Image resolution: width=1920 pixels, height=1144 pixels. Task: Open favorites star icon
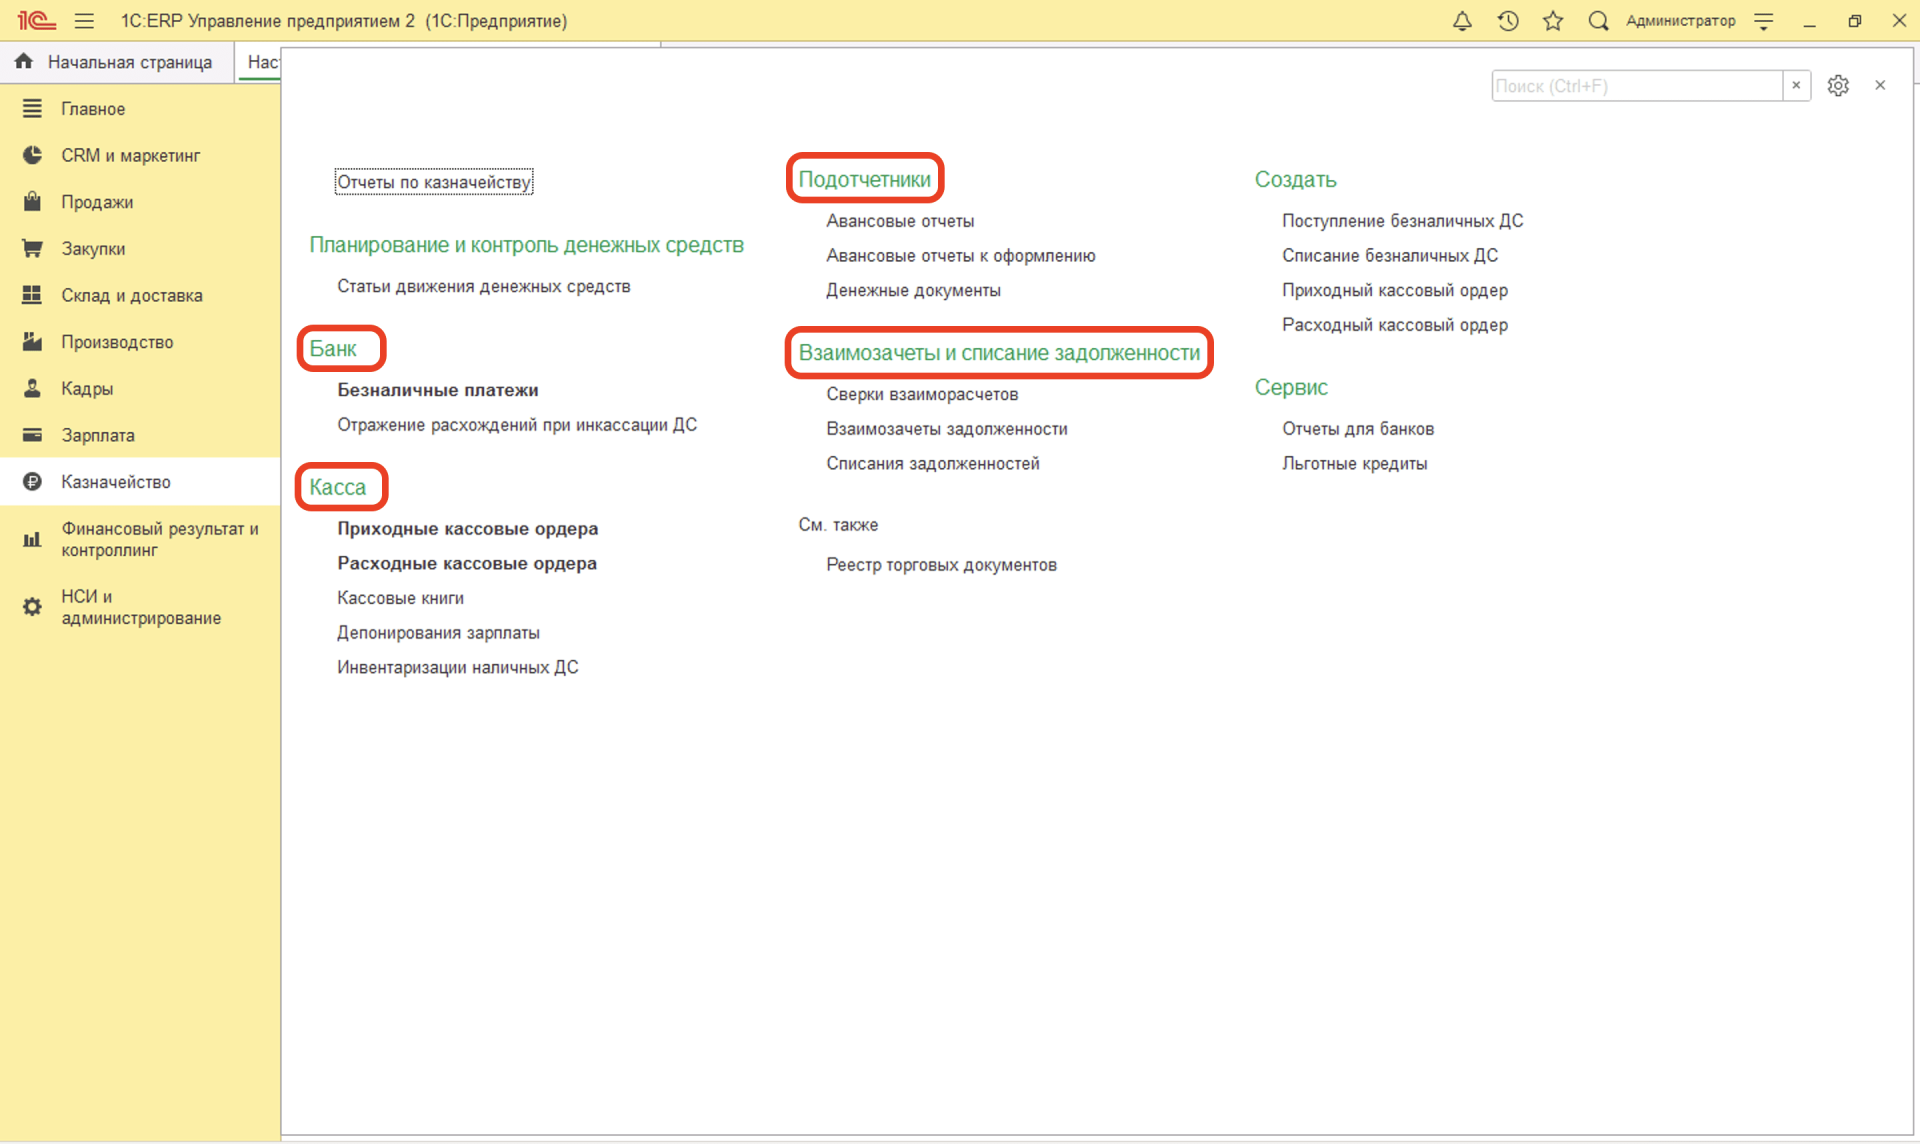[x=1553, y=21]
